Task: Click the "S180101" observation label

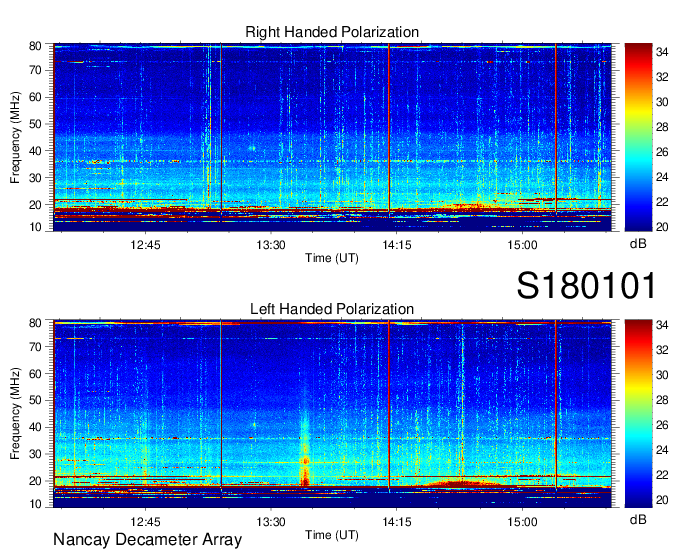Action: (586, 285)
